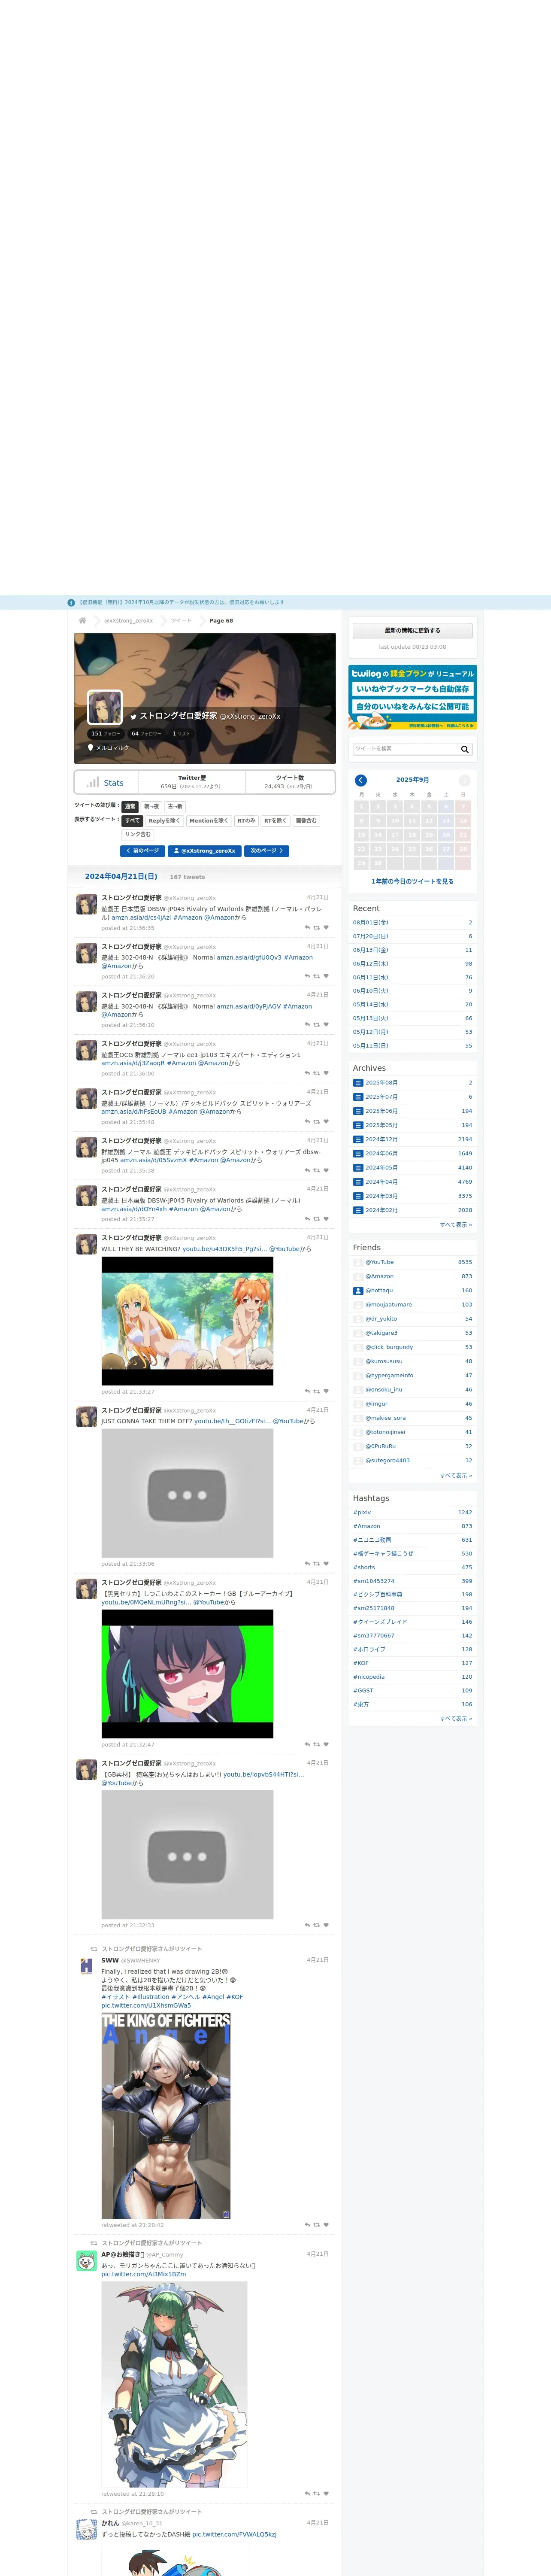The image size is (551, 2576).
Task: Show all Friends via すべて表示
Action: (x=456, y=1475)
